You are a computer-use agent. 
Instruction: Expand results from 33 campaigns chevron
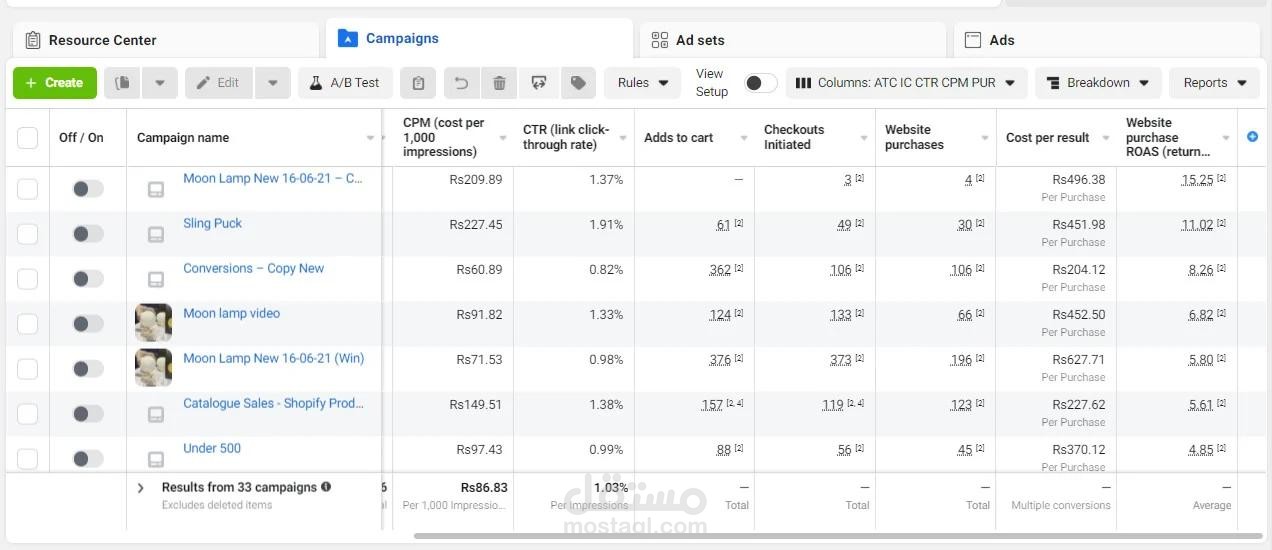141,488
